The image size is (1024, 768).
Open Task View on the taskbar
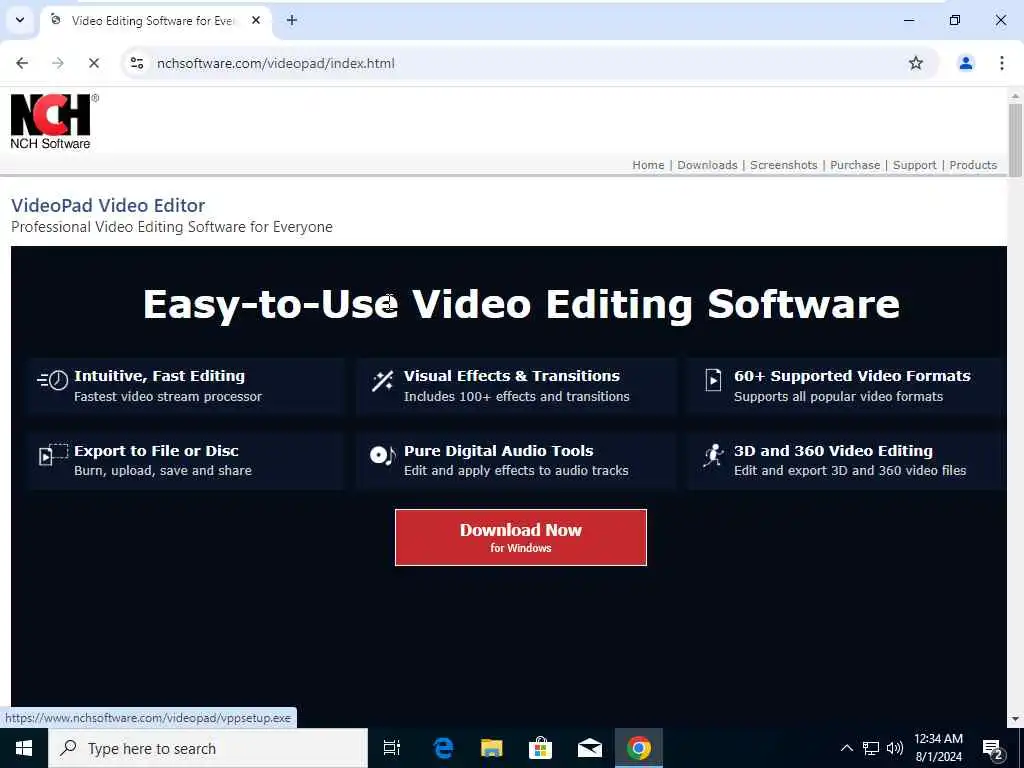pyautogui.click(x=392, y=748)
